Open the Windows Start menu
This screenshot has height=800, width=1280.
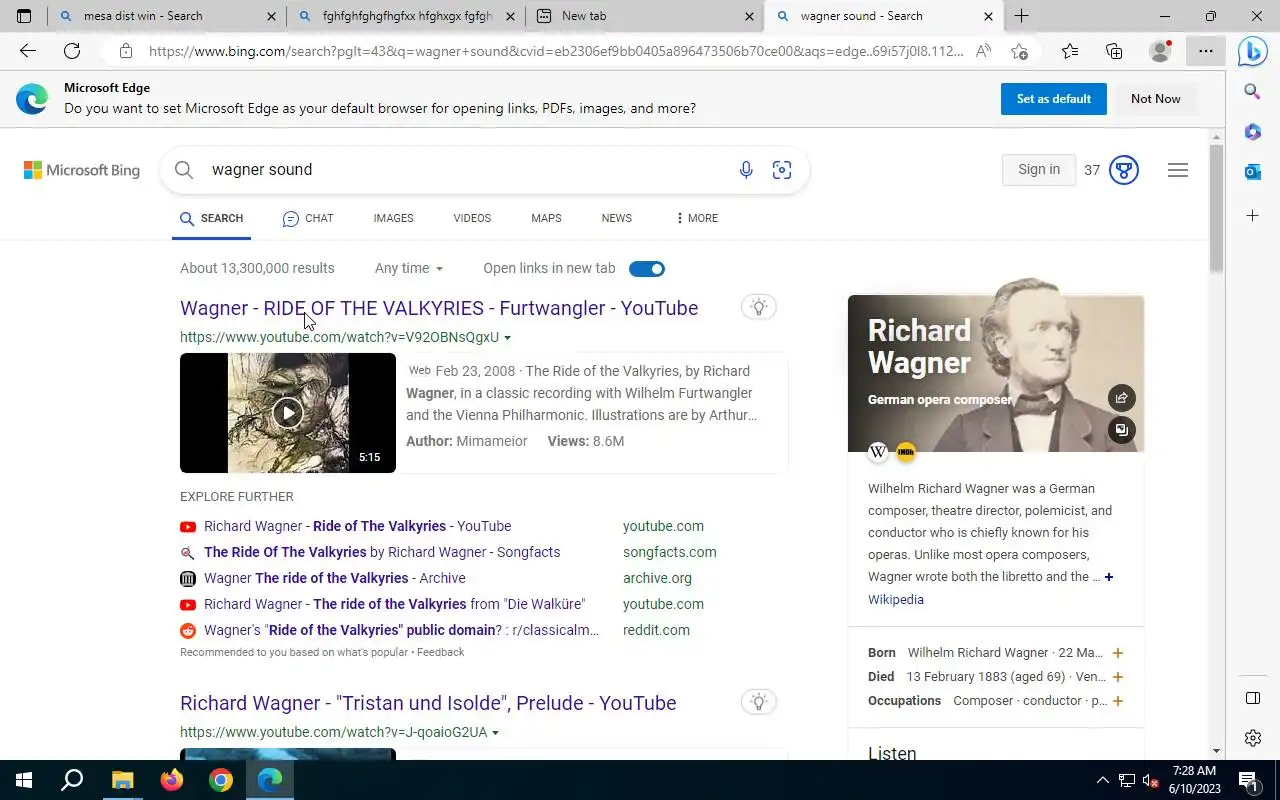24,780
